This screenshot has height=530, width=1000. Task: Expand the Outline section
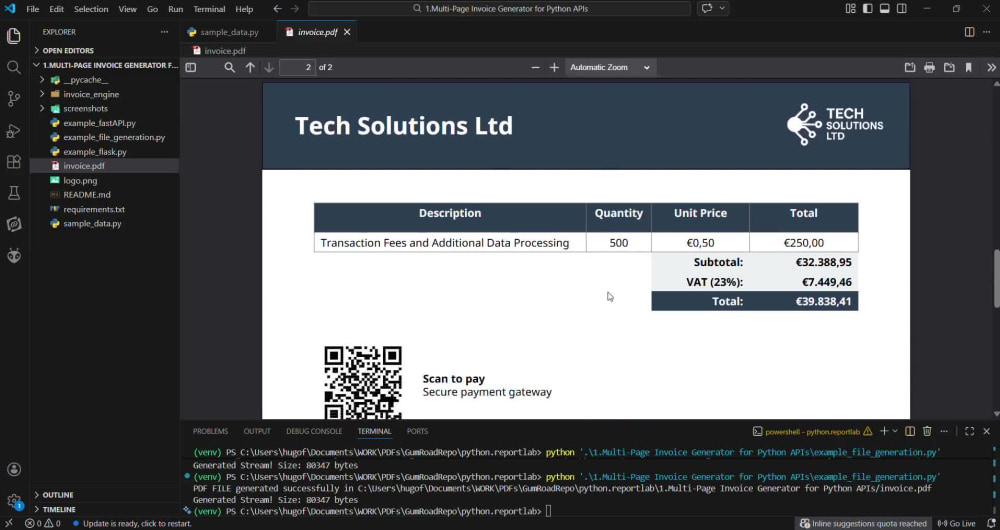[57, 495]
